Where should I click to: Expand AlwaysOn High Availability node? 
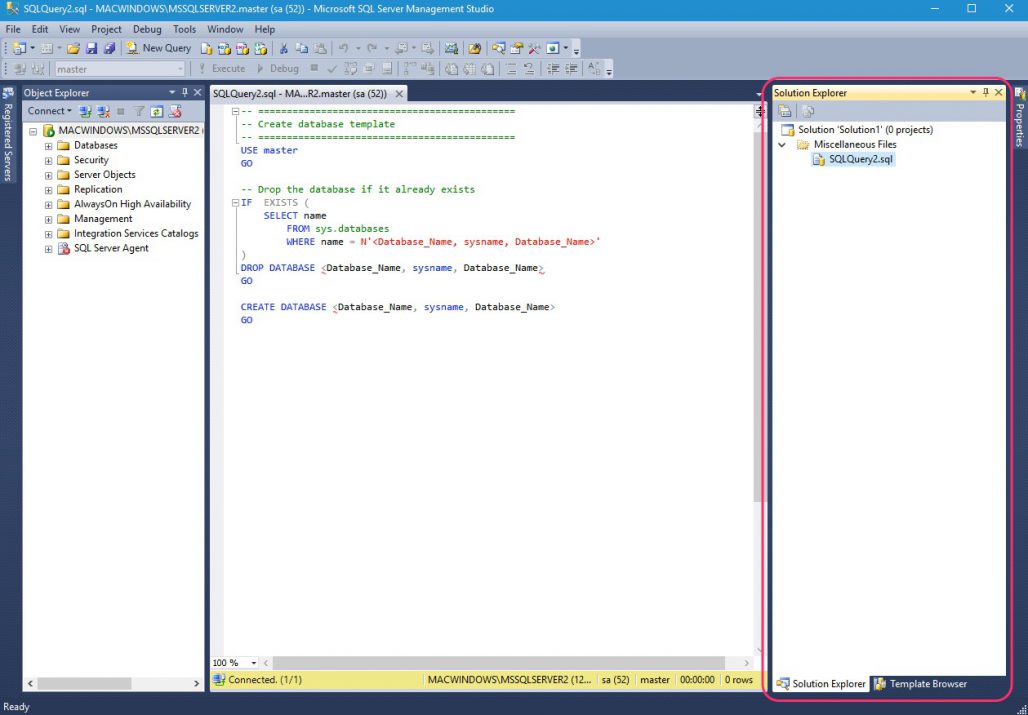click(48, 204)
